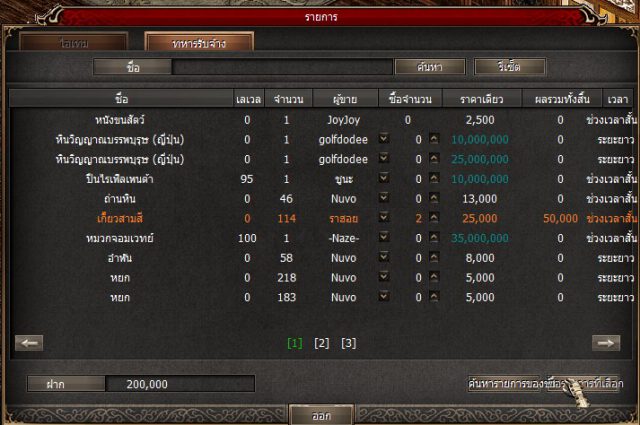The width and height of the screenshot is (640, 425).
Task: Click the ค้นหา search button
Action: pos(430,67)
